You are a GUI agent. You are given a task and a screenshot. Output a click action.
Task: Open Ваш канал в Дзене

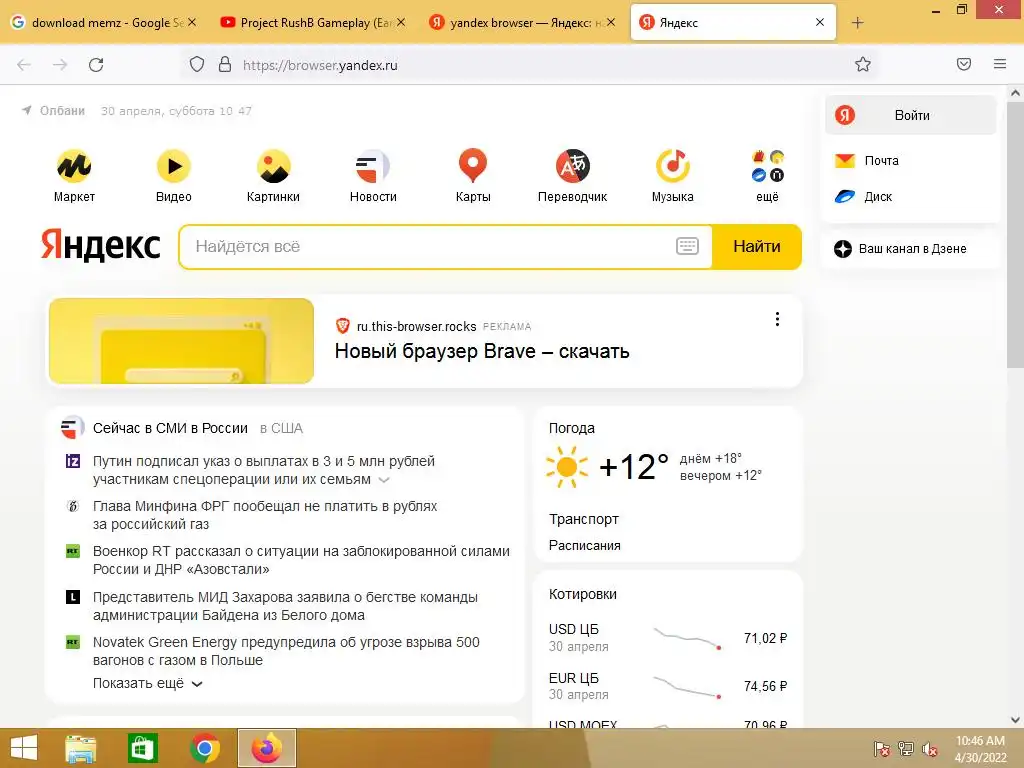pyautogui.click(x=900, y=249)
